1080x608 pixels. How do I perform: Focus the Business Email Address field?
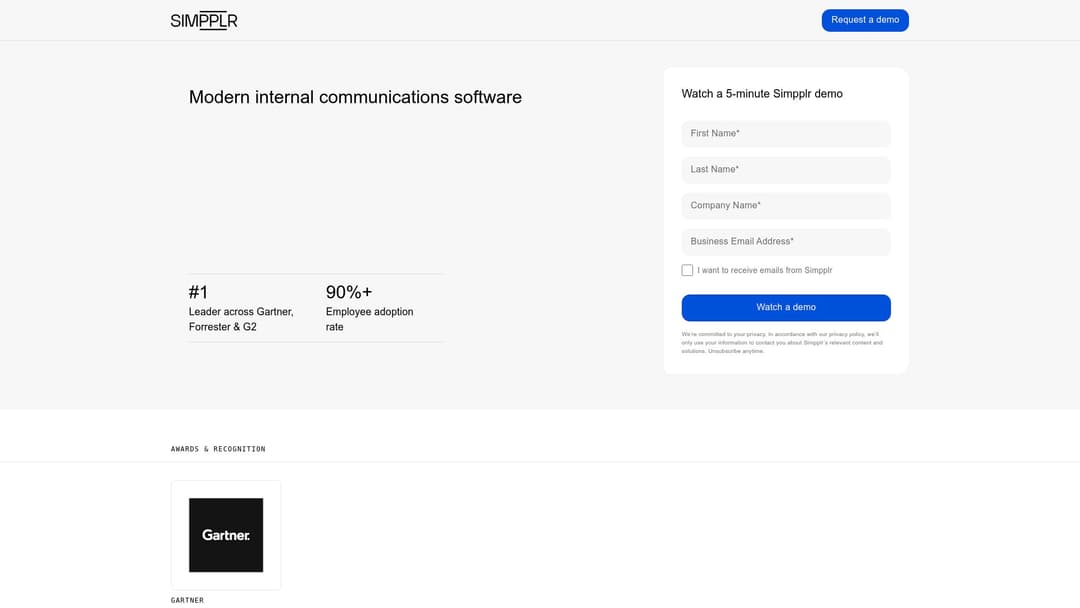(786, 242)
